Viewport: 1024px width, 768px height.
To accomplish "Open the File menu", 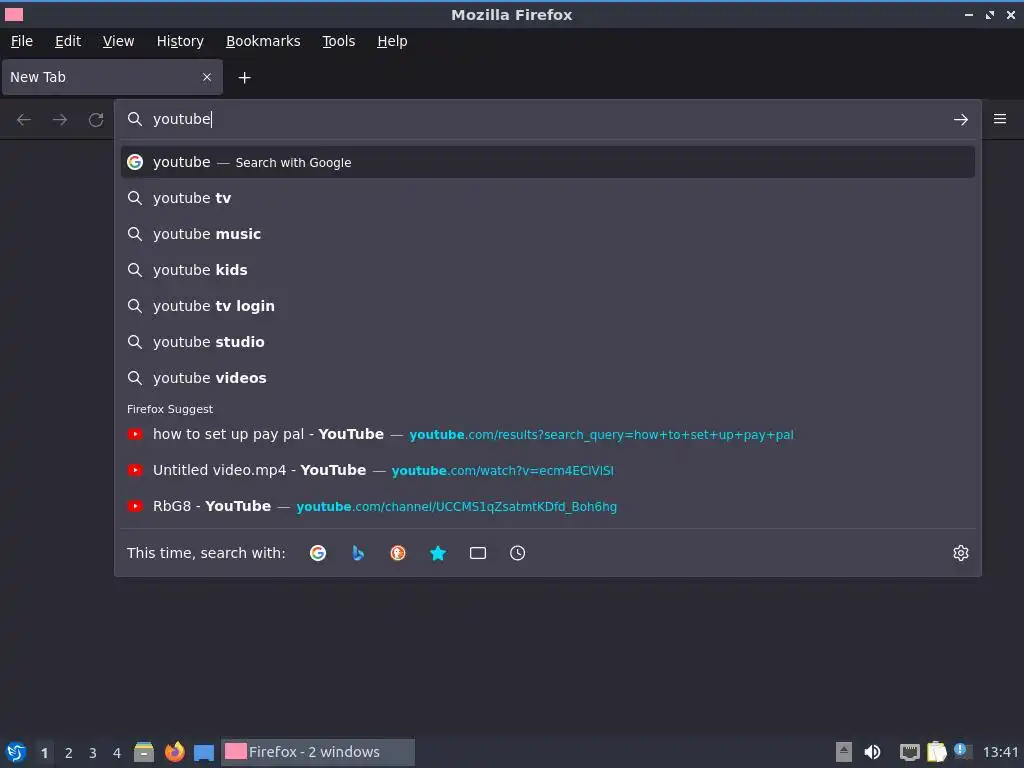I will tap(22, 41).
